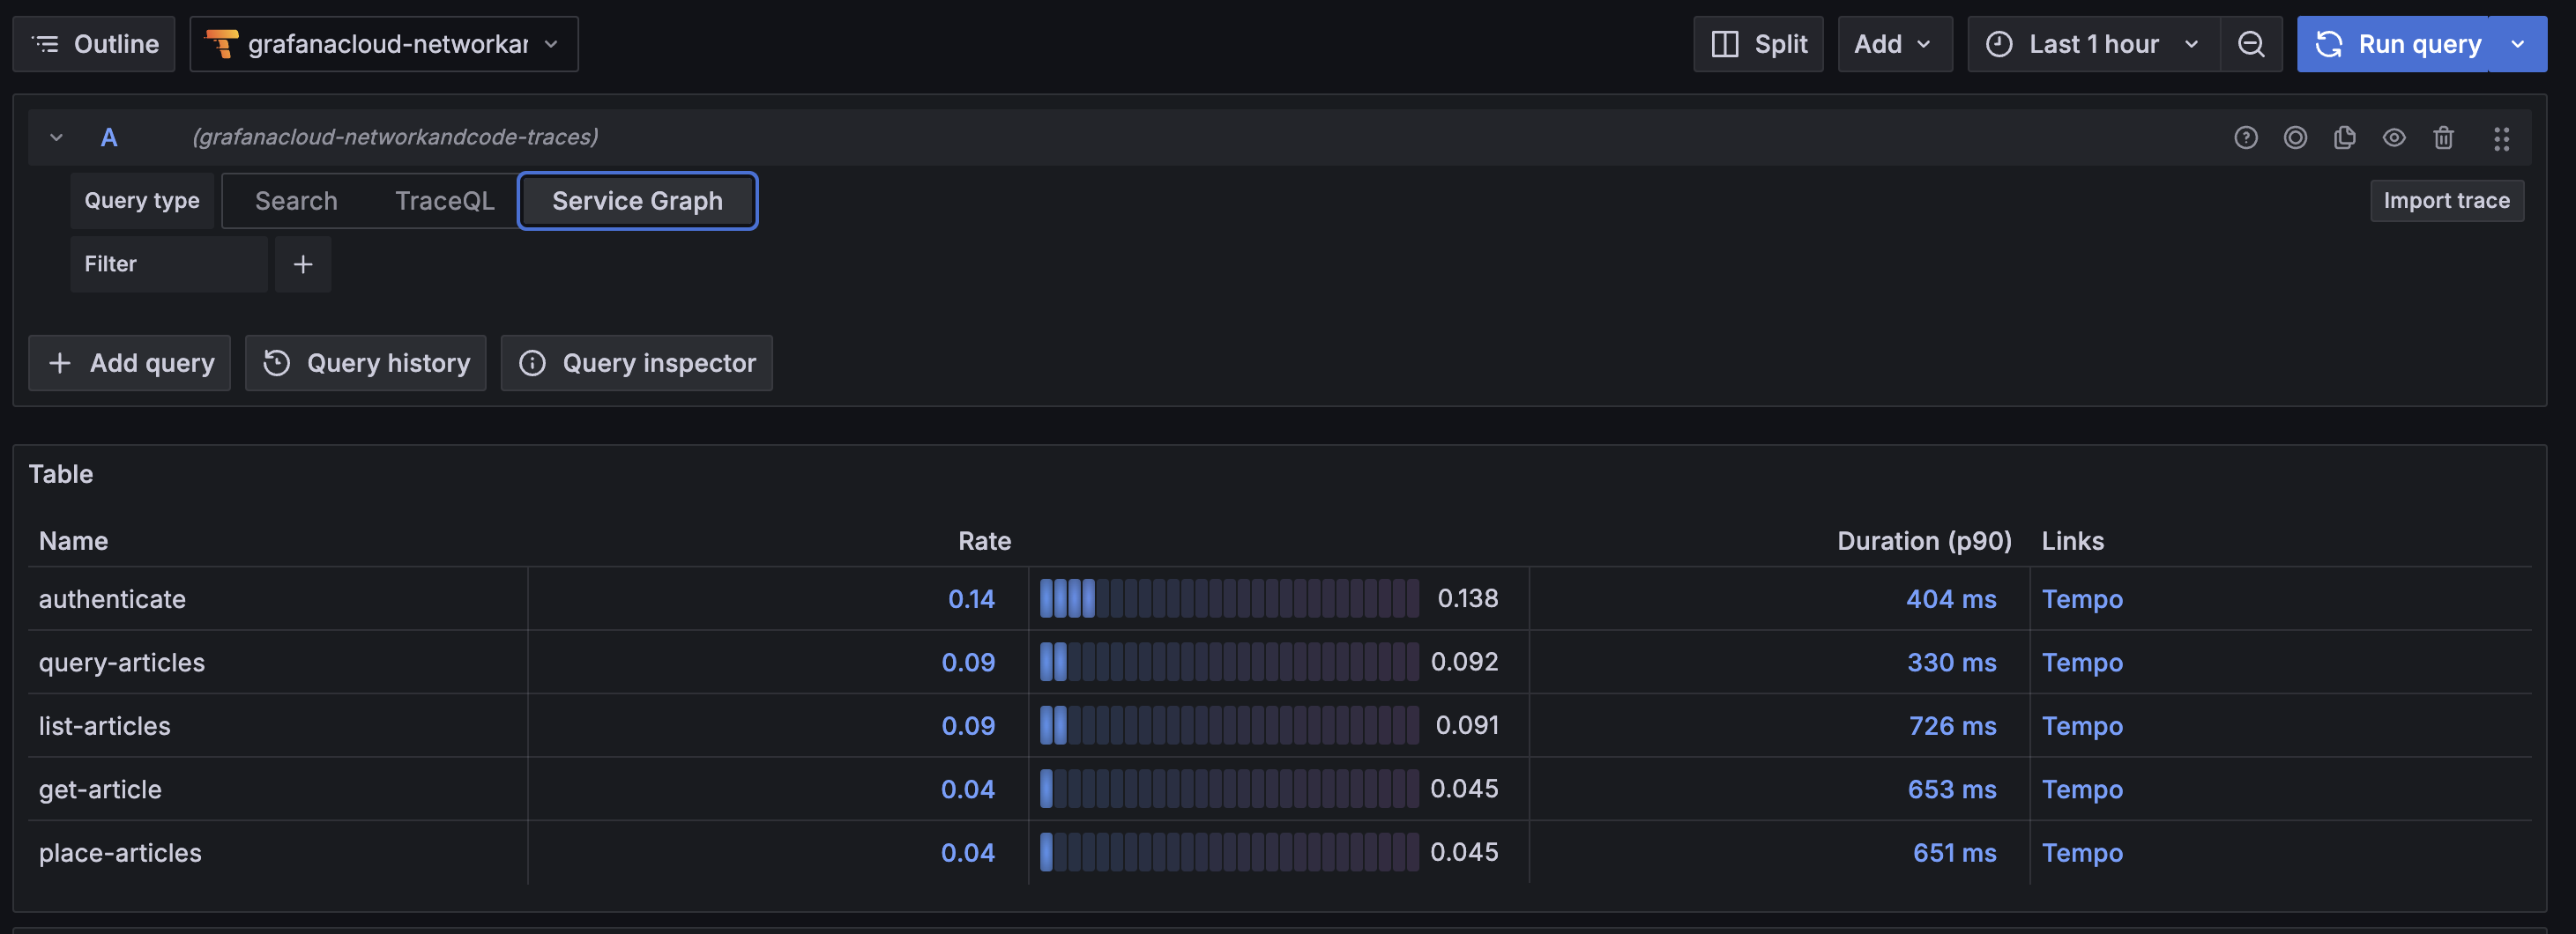2576x934 pixels.
Task: Open the Add menu
Action: coord(1894,44)
